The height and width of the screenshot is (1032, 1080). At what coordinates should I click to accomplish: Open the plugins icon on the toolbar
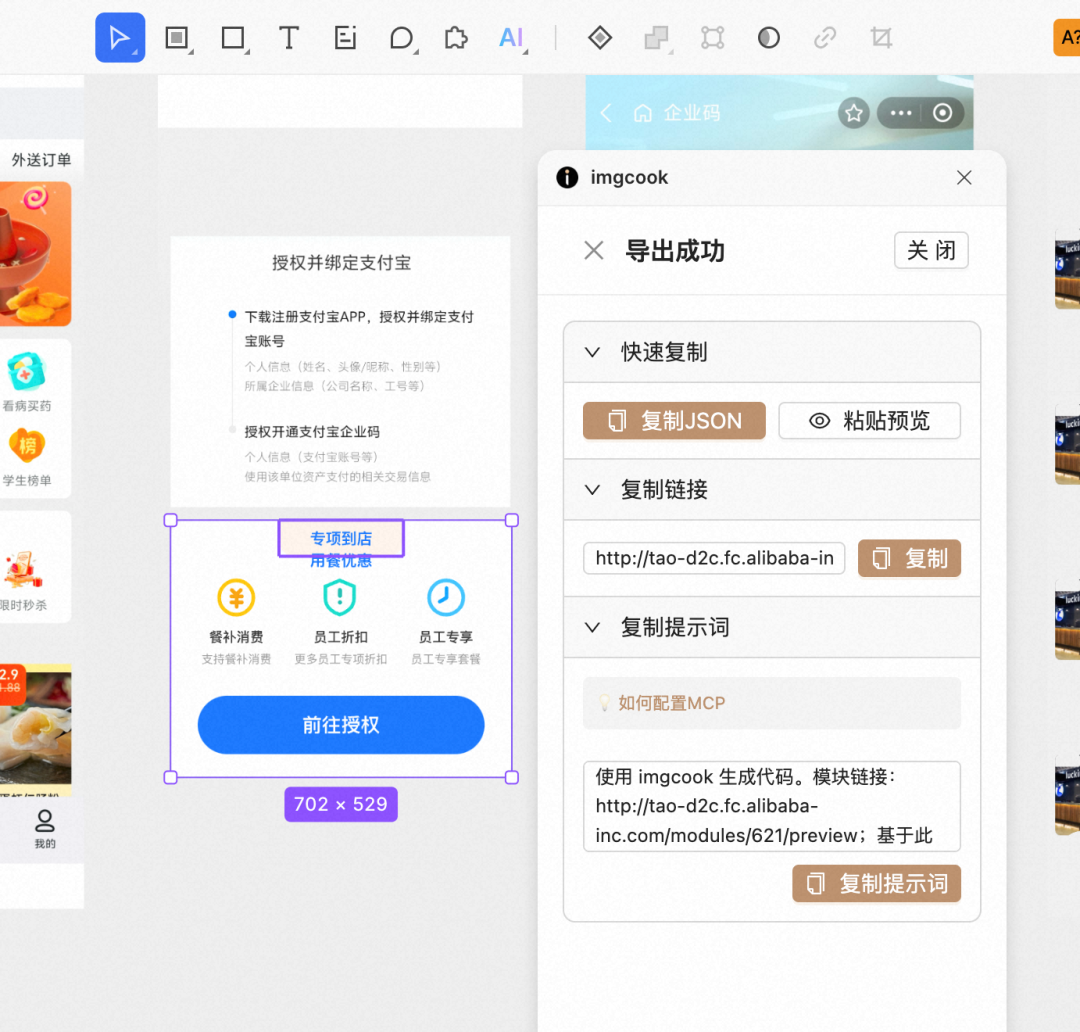(454, 38)
